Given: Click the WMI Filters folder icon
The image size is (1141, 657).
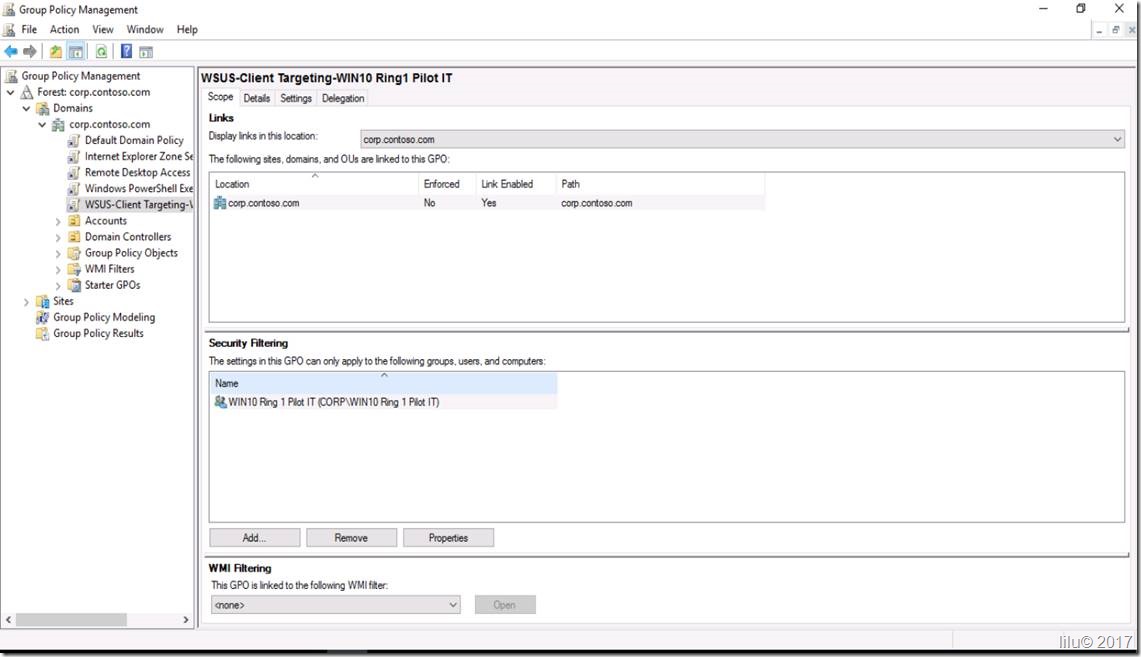Looking at the screenshot, I should 73,268.
